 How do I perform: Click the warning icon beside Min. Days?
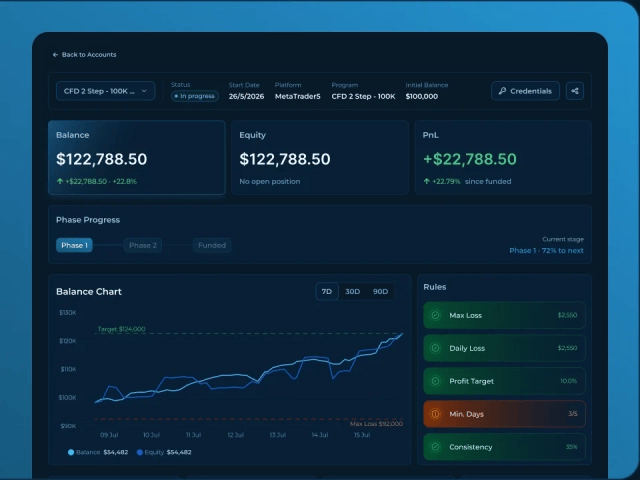436,414
